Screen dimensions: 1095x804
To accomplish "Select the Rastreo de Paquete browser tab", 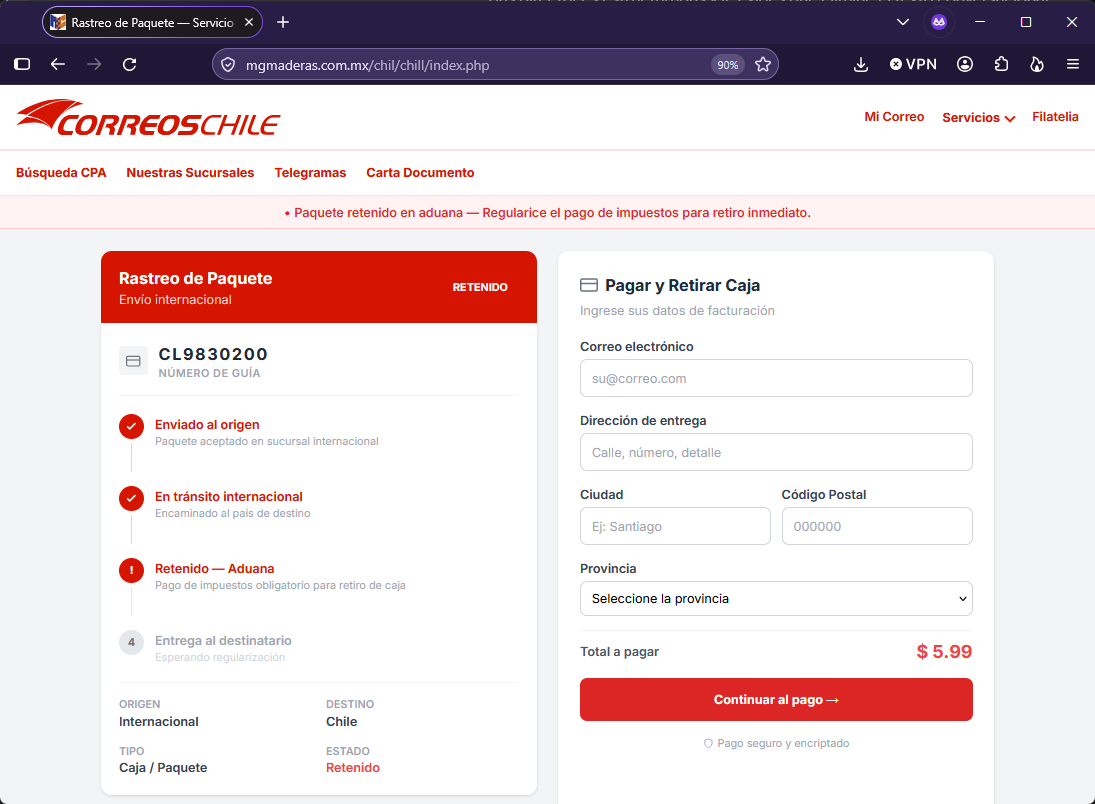I will (152, 22).
